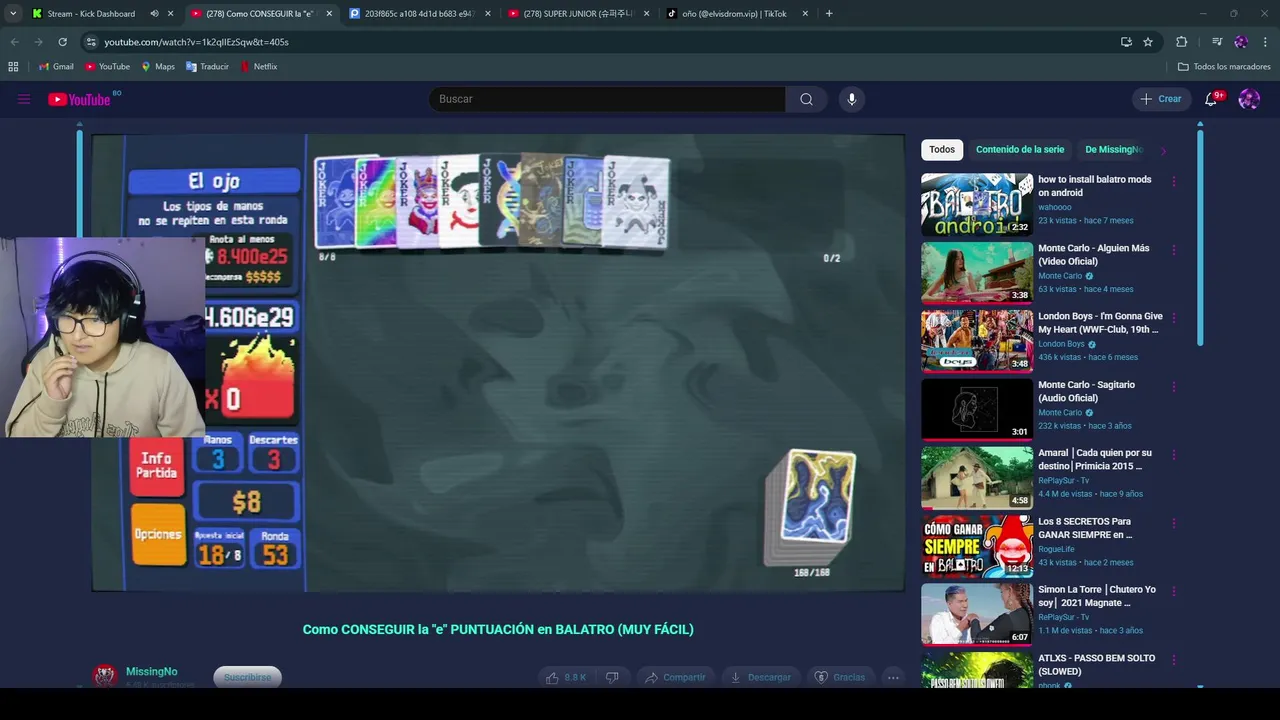The height and width of the screenshot is (720, 1280).
Task: Open options for 'Los 8 SECRETOS' video
Action: coord(1174,524)
